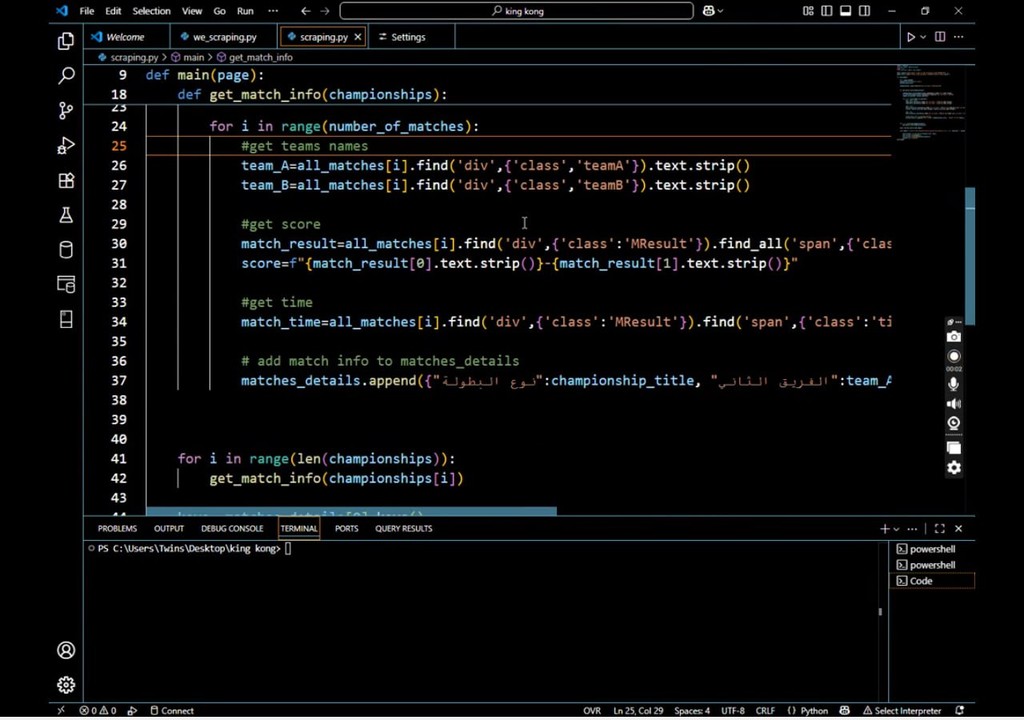Open the Explorer view in activity bar
This screenshot has height=720, width=1024.
point(66,41)
